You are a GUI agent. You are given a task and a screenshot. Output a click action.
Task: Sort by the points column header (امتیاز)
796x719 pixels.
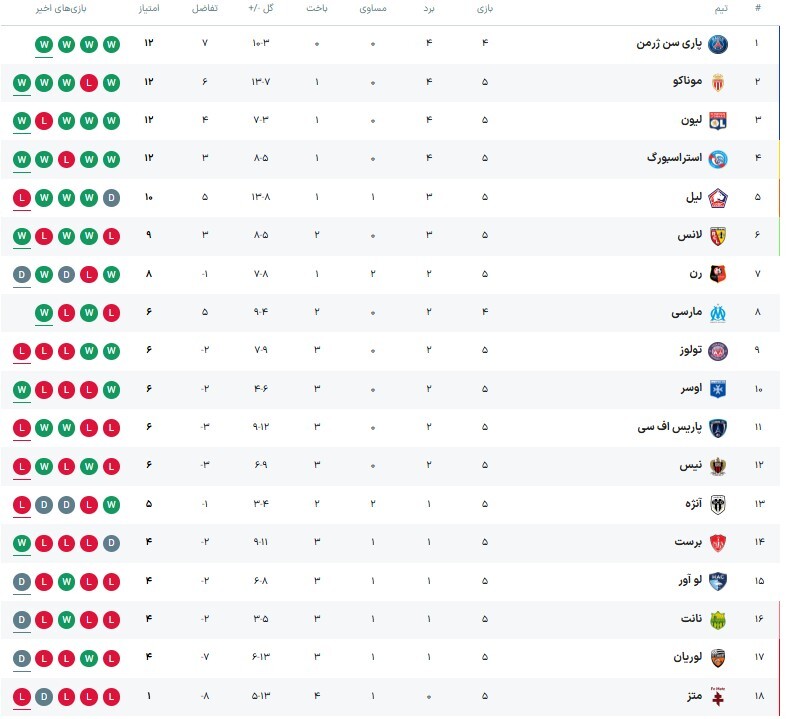pyautogui.click(x=149, y=9)
